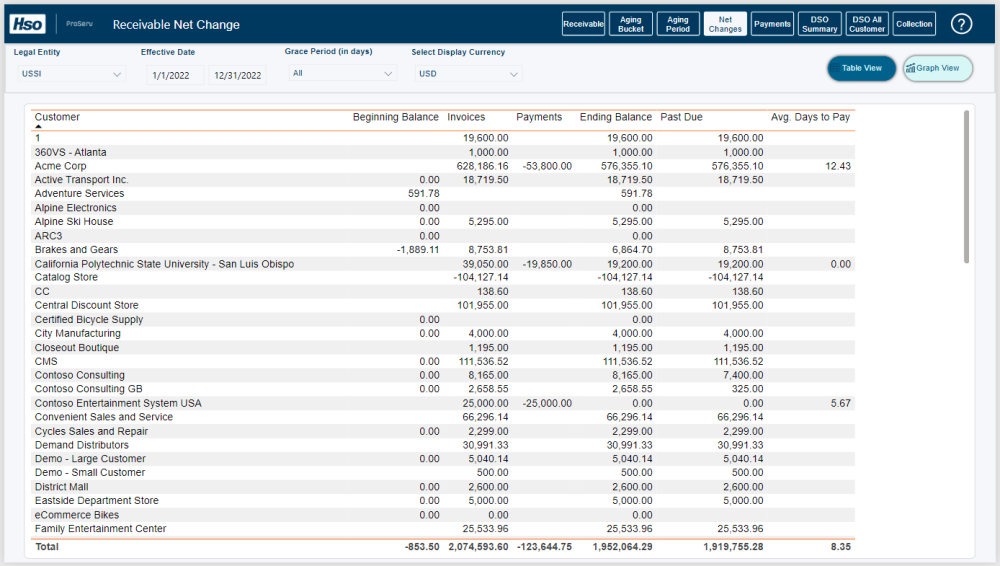The width and height of the screenshot is (1000, 566).
Task: Sort by Ending Balance column header
Action: pyautogui.click(x=615, y=117)
